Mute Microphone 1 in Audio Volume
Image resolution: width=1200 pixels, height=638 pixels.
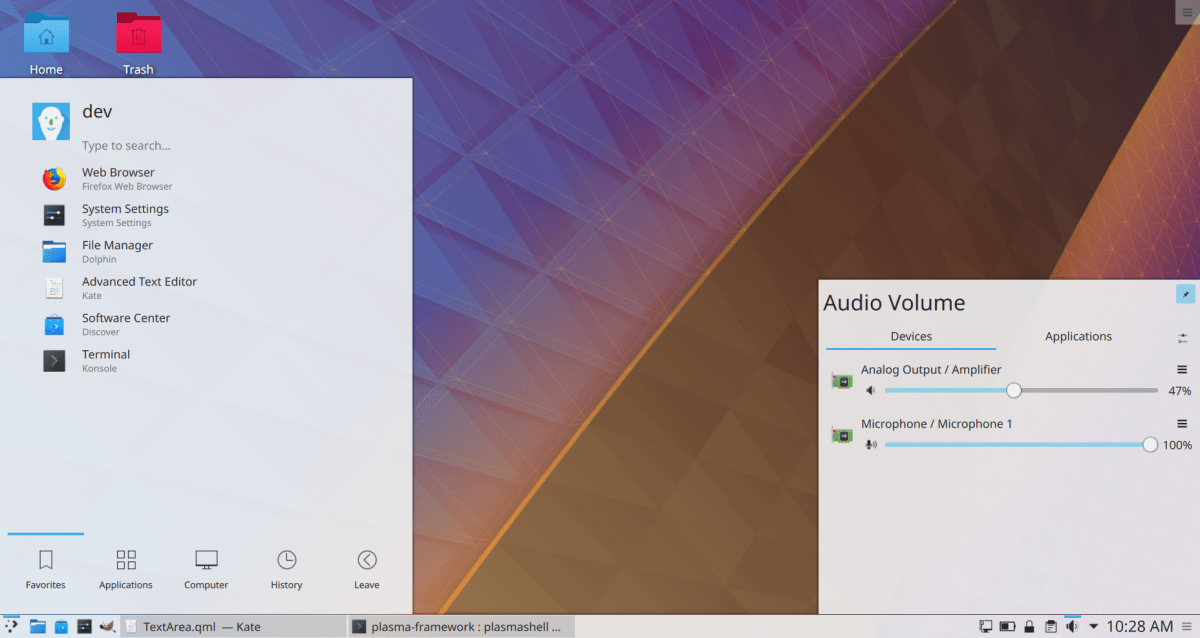click(870, 444)
